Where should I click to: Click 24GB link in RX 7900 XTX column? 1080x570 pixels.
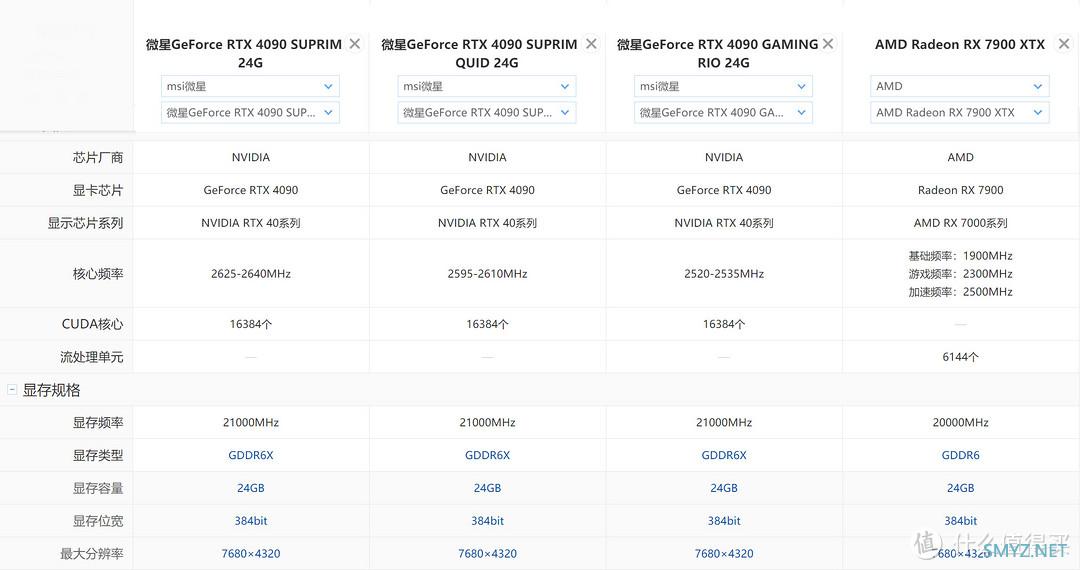point(961,488)
